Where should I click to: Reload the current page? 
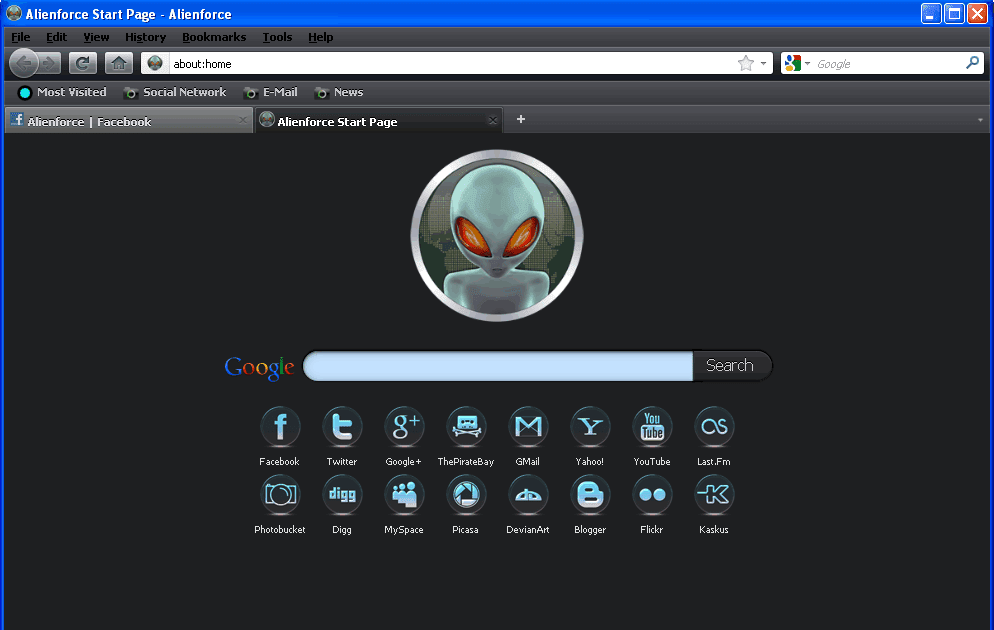(82, 63)
